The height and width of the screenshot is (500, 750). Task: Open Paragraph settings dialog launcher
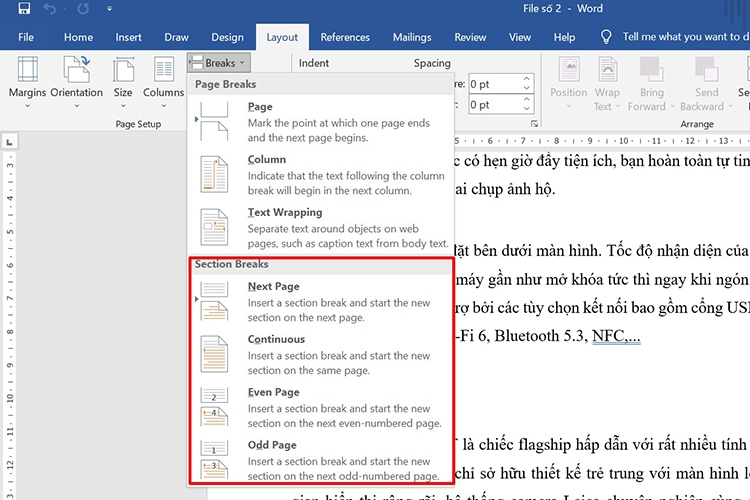pos(534,124)
